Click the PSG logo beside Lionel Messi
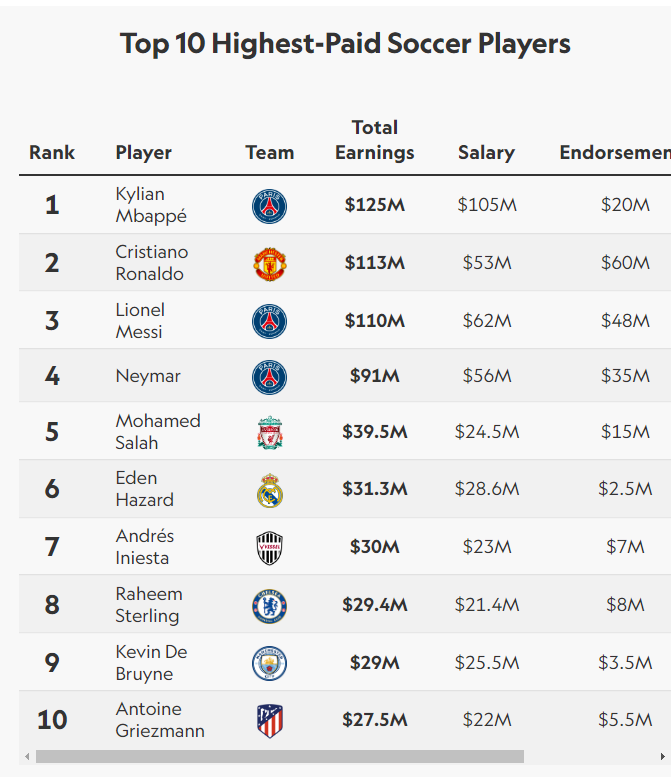Screen dimensions: 671x777 pos(269,321)
